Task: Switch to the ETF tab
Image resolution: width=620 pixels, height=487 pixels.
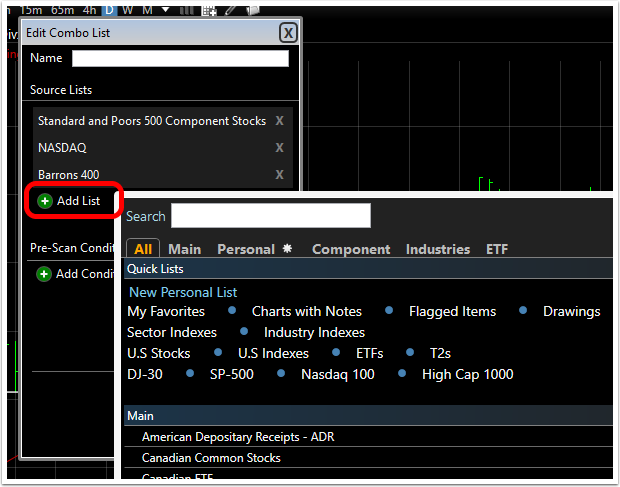Action: pyautogui.click(x=497, y=249)
